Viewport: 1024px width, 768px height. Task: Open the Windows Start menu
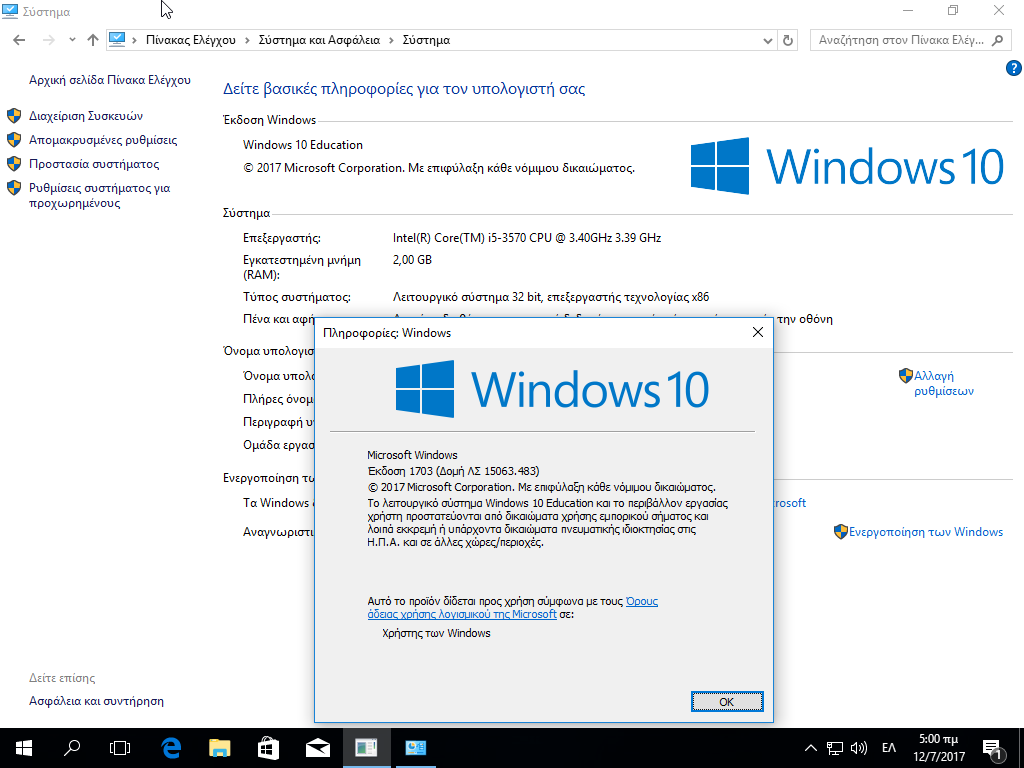click(24, 748)
